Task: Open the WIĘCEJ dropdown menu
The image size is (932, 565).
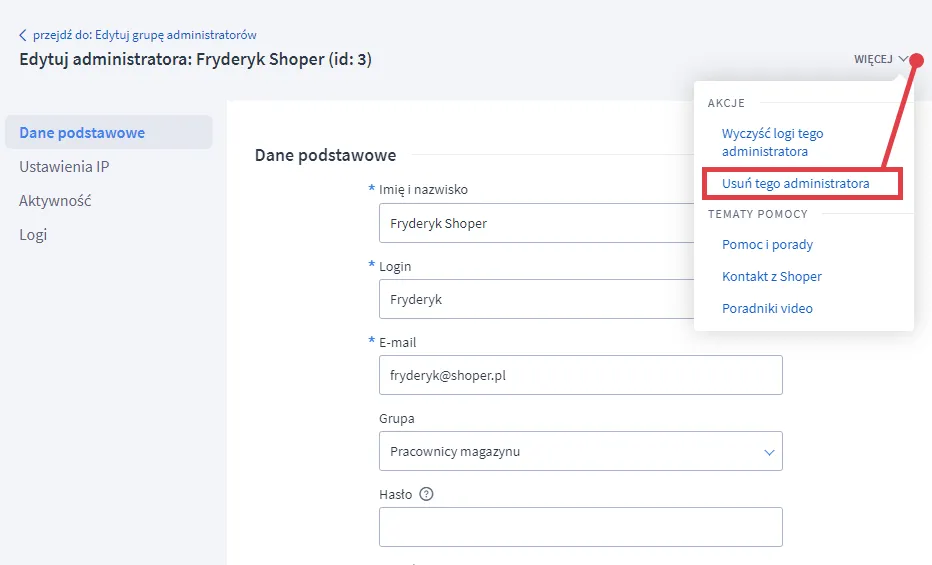Action: (880, 59)
